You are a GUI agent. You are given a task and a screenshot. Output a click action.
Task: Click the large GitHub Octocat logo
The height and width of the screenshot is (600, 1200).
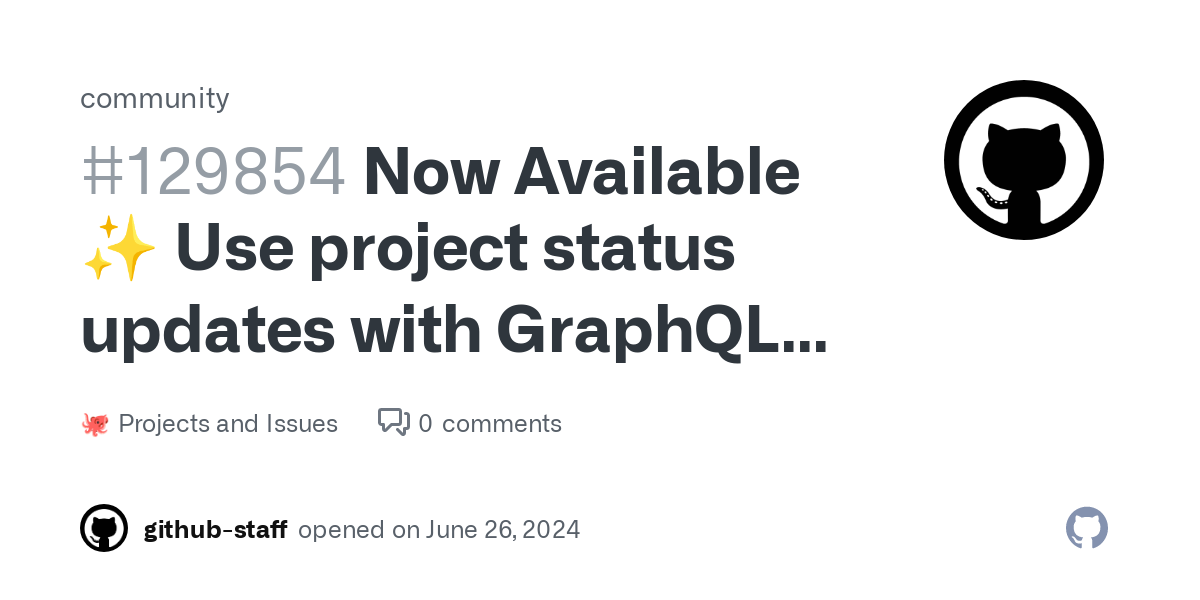(1024, 160)
